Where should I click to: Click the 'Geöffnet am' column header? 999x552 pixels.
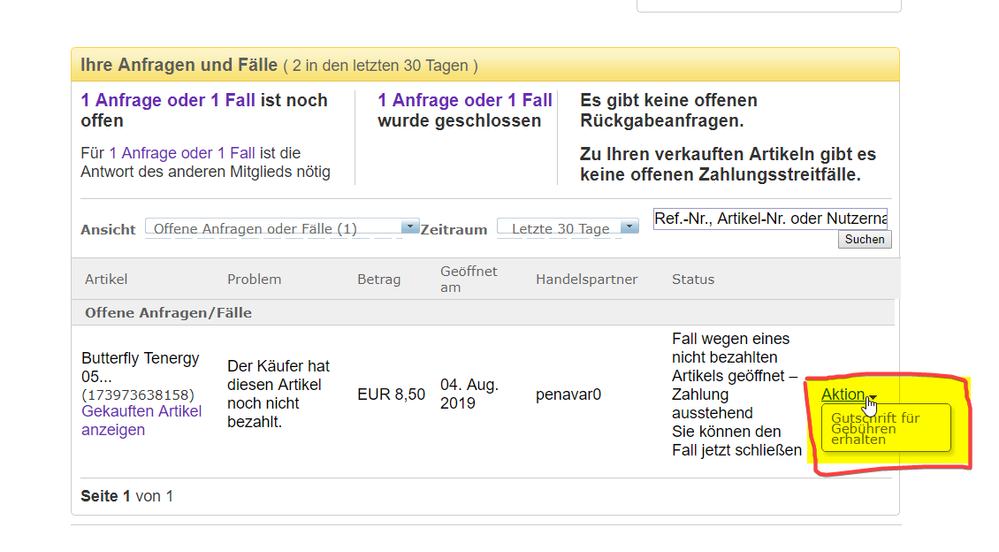pos(468,279)
